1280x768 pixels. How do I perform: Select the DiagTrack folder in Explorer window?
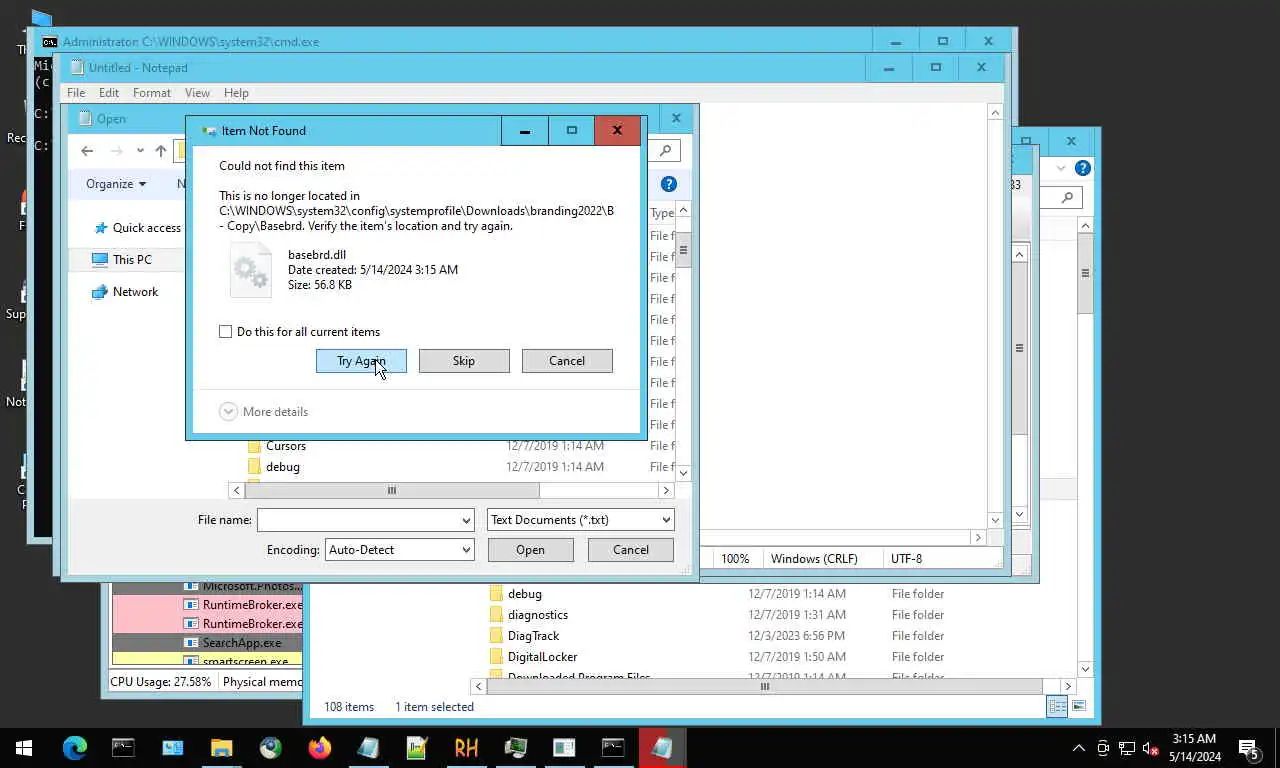pyautogui.click(x=533, y=635)
